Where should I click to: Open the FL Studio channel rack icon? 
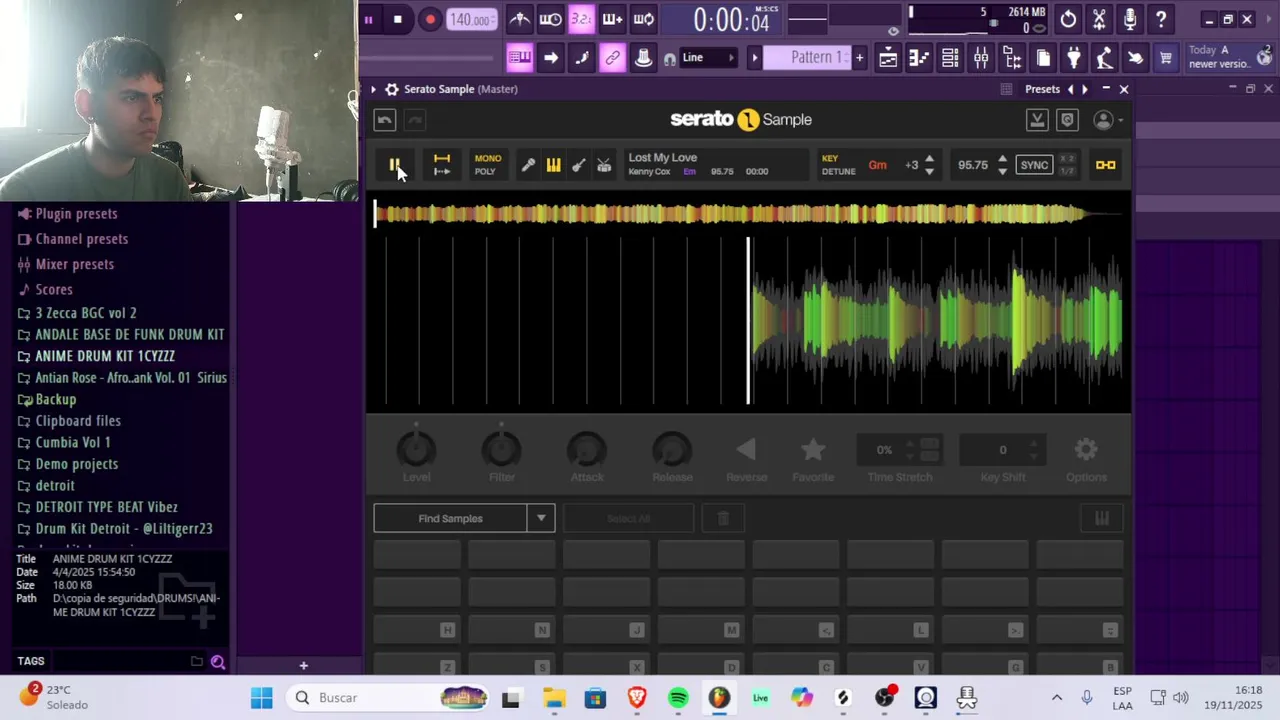click(x=950, y=58)
